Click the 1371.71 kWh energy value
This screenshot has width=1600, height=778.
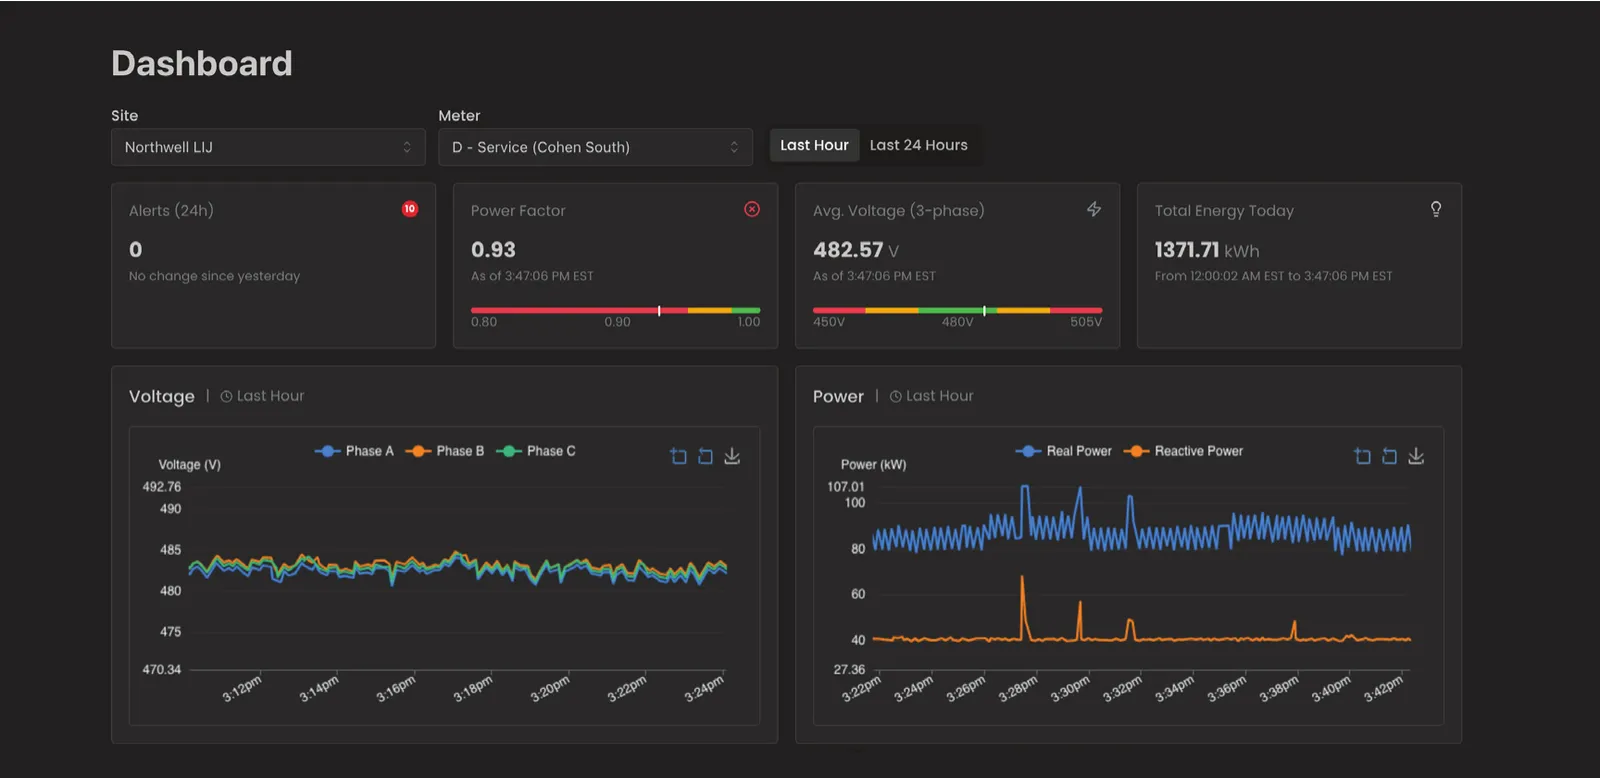[1207, 250]
